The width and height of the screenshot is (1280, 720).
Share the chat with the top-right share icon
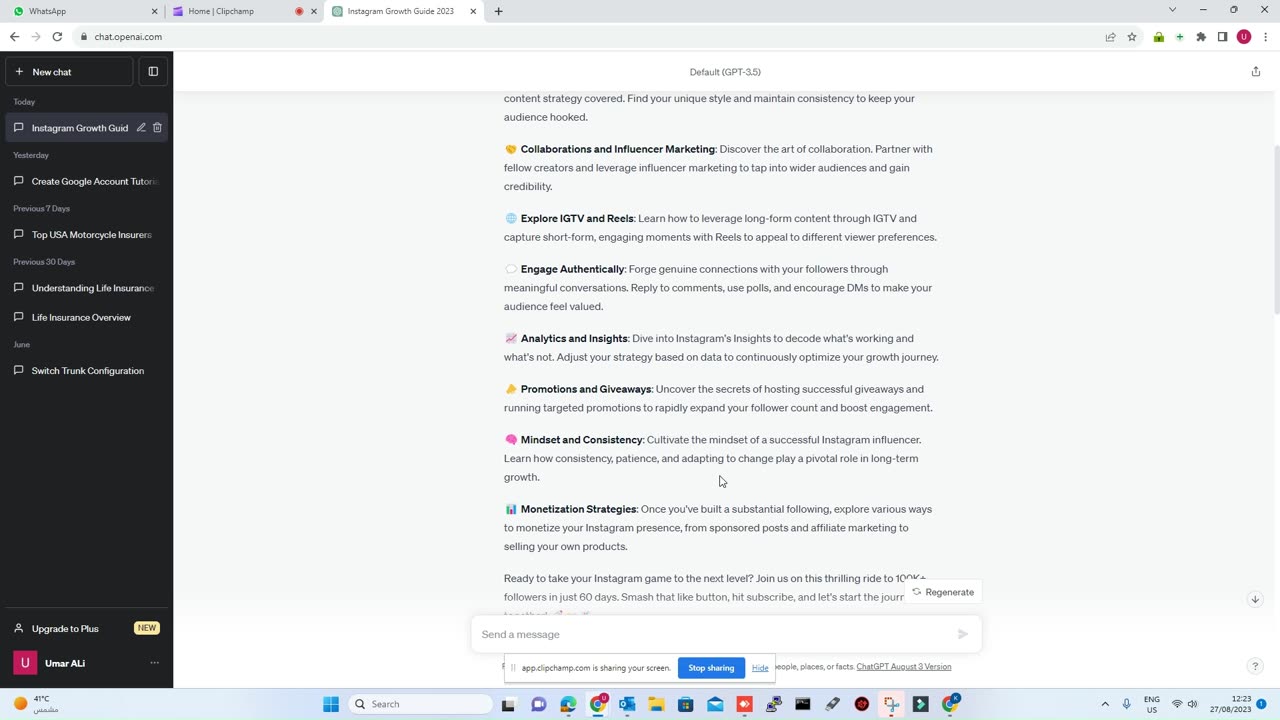click(x=1256, y=72)
